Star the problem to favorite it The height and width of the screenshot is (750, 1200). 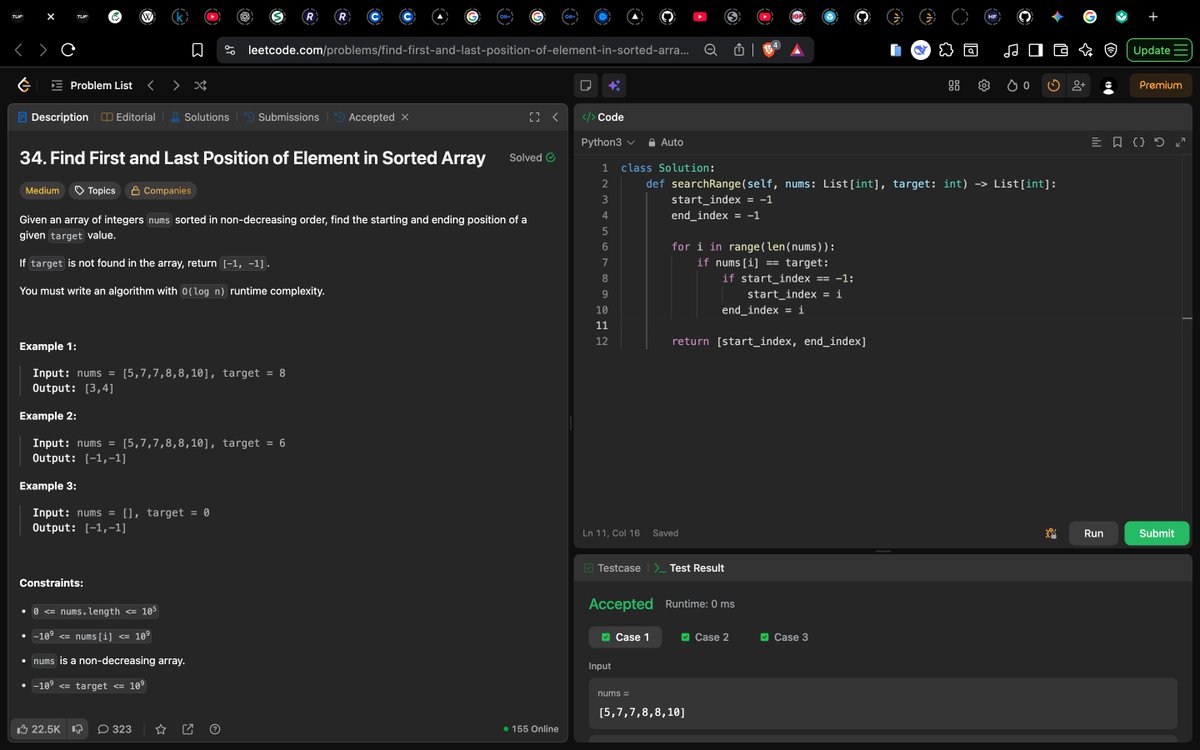pyautogui.click(x=161, y=729)
